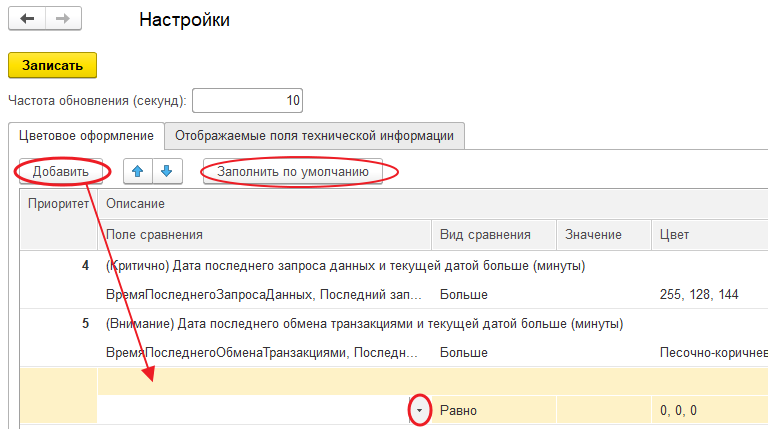Move row down with blue arrow
768x429 pixels.
tap(167, 172)
